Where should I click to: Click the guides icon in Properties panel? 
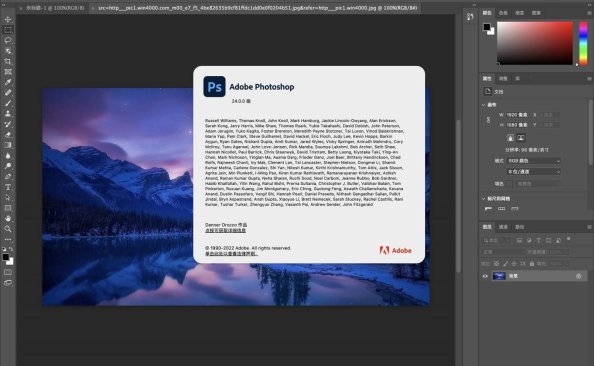click(x=514, y=209)
